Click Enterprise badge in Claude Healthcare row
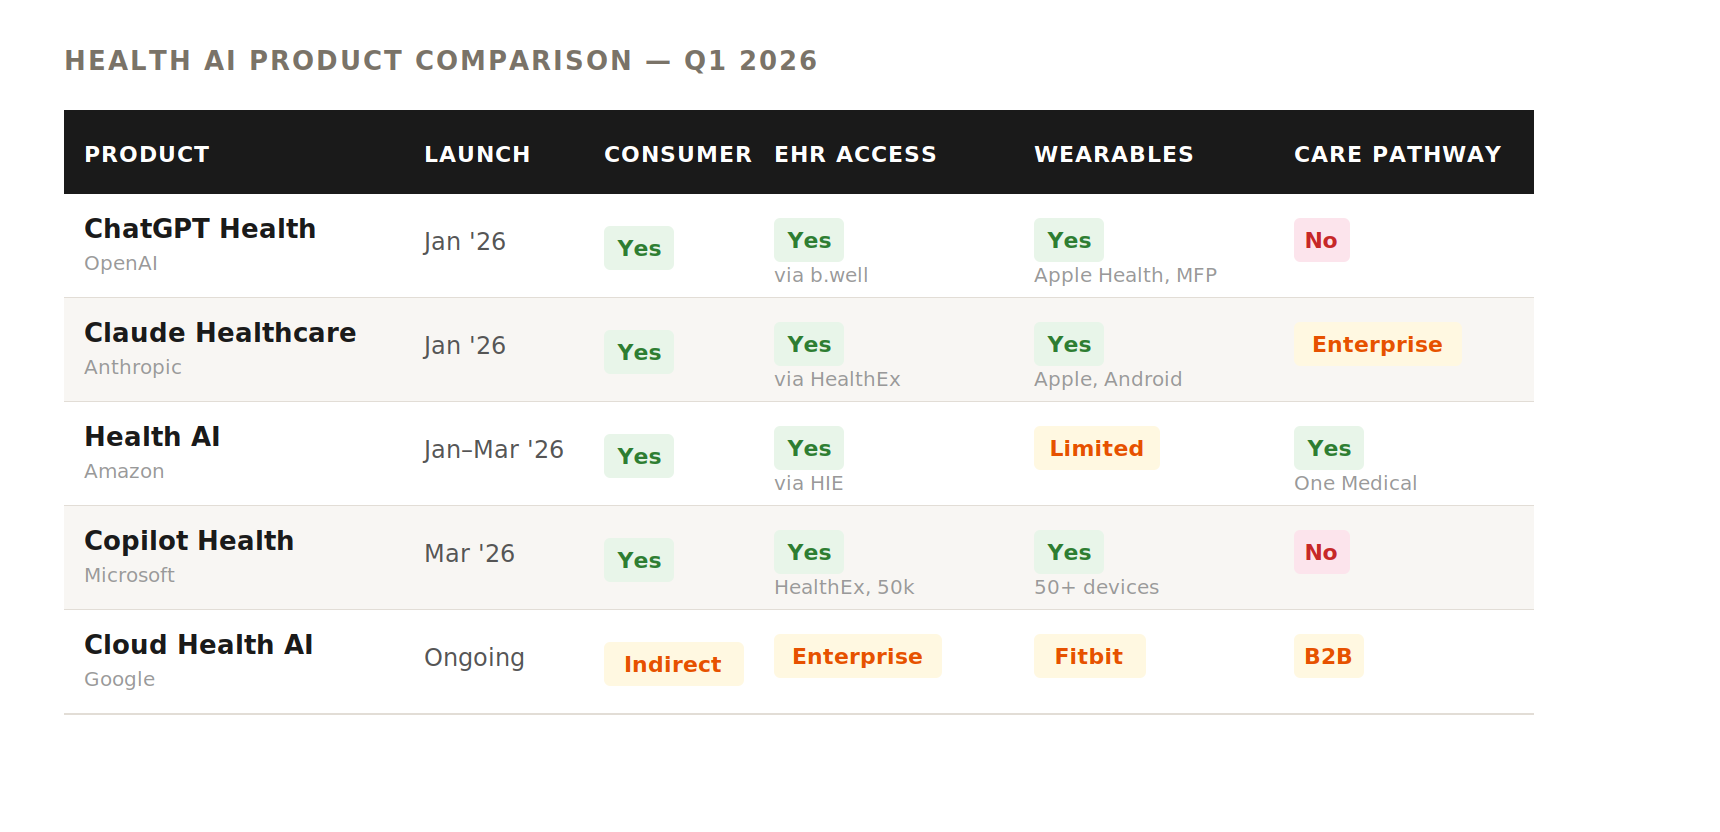 coord(1377,344)
